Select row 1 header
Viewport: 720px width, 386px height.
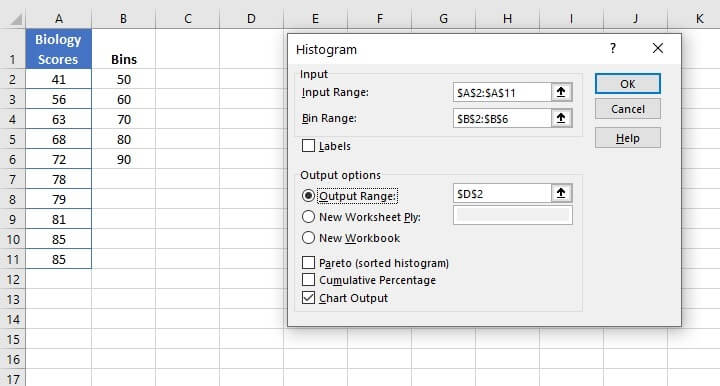[13, 49]
